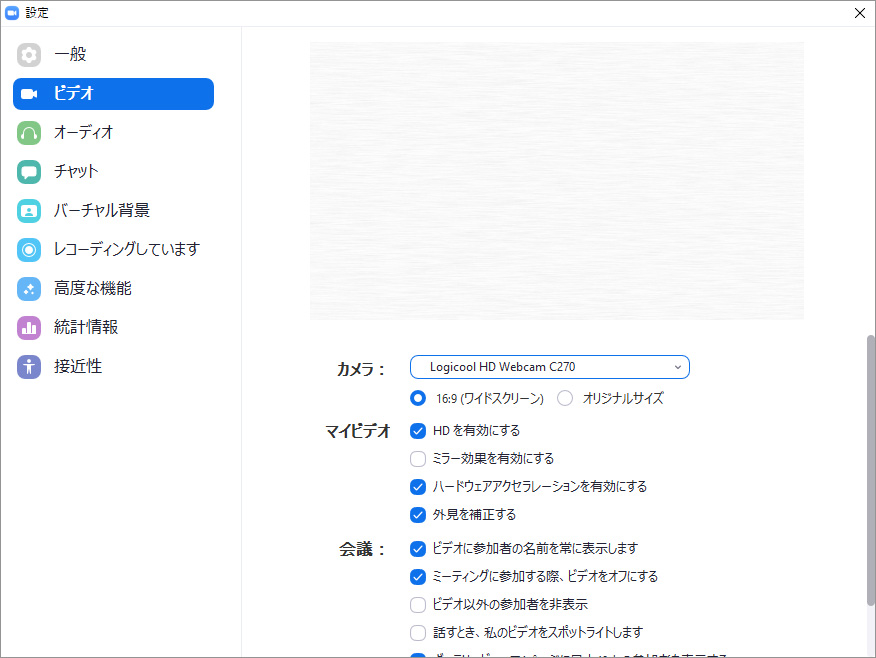876x658 pixels.
Task: Uncheck 外見を補正する option
Action: click(x=418, y=515)
